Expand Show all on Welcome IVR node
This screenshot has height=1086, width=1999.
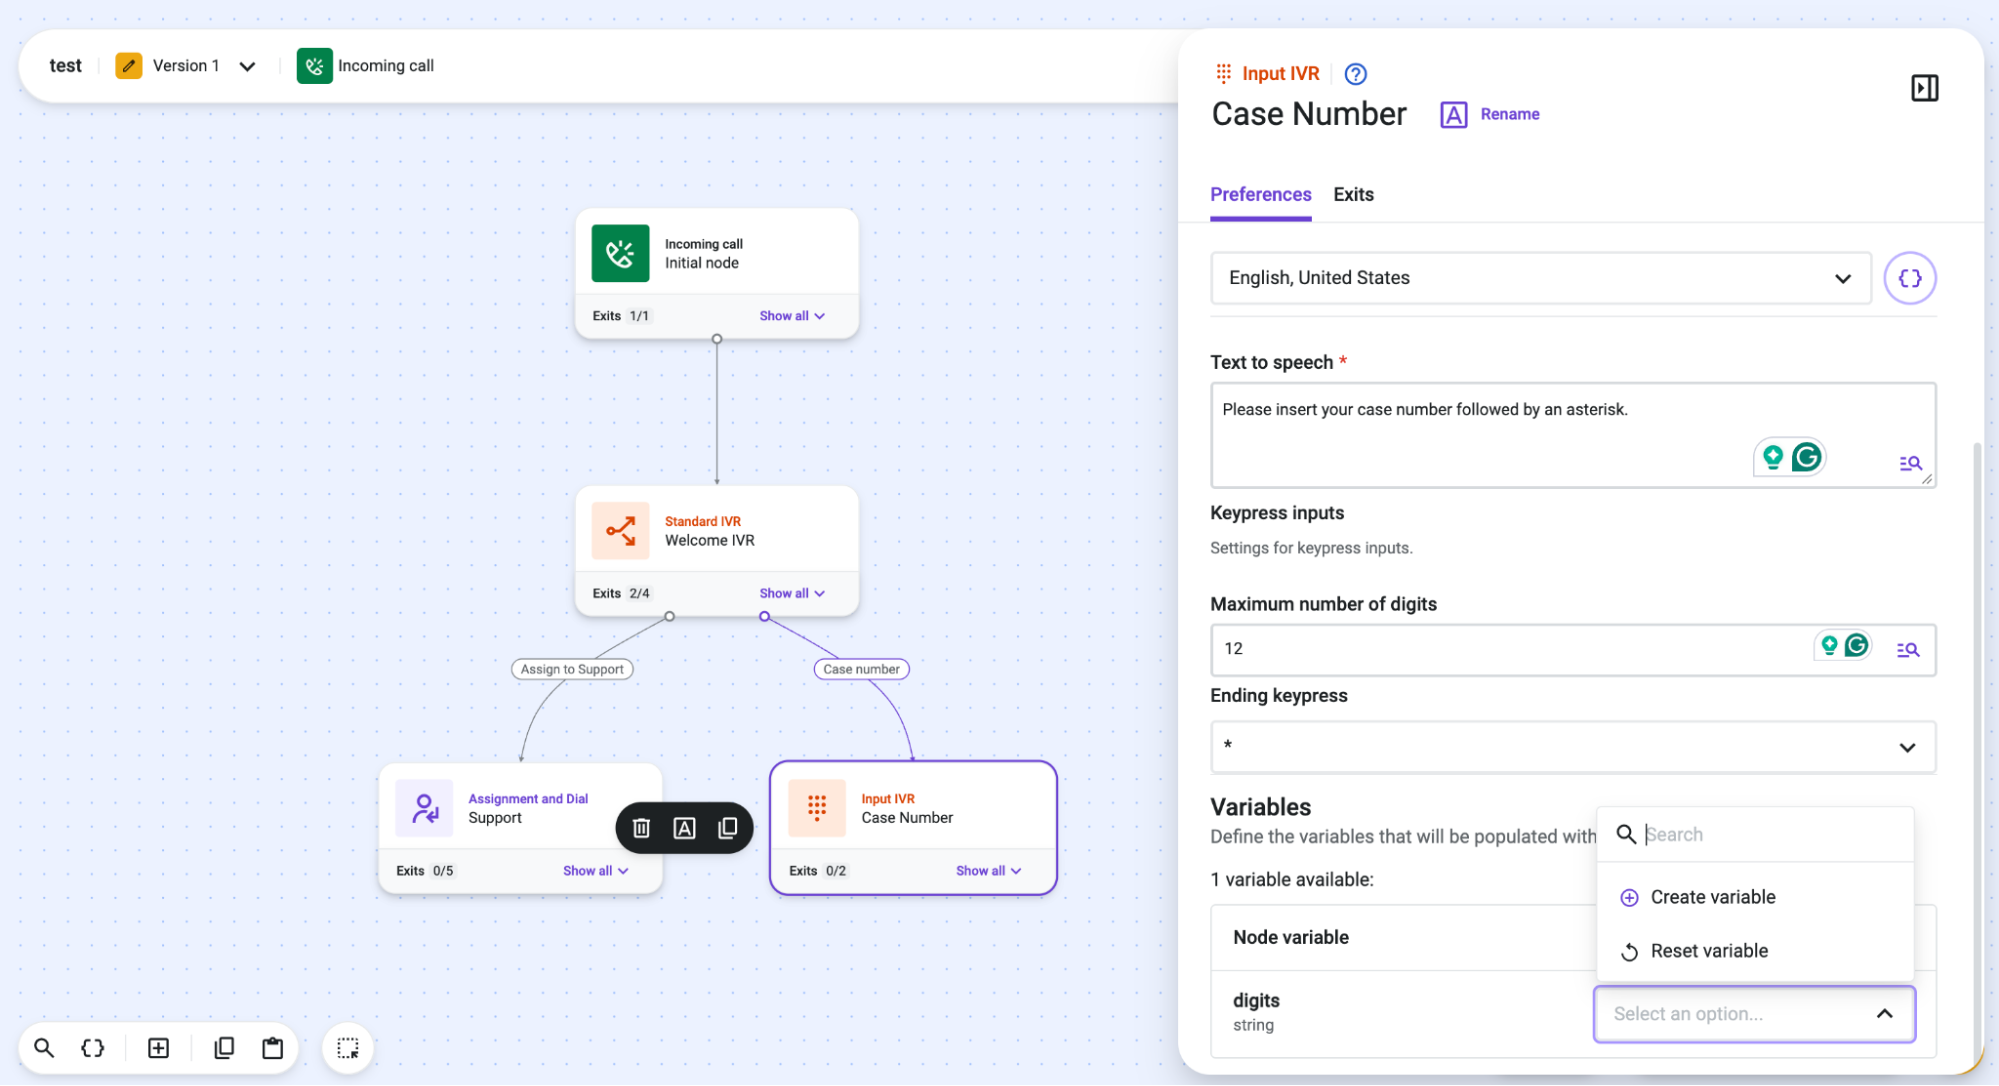pyautogui.click(x=791, y=593)
